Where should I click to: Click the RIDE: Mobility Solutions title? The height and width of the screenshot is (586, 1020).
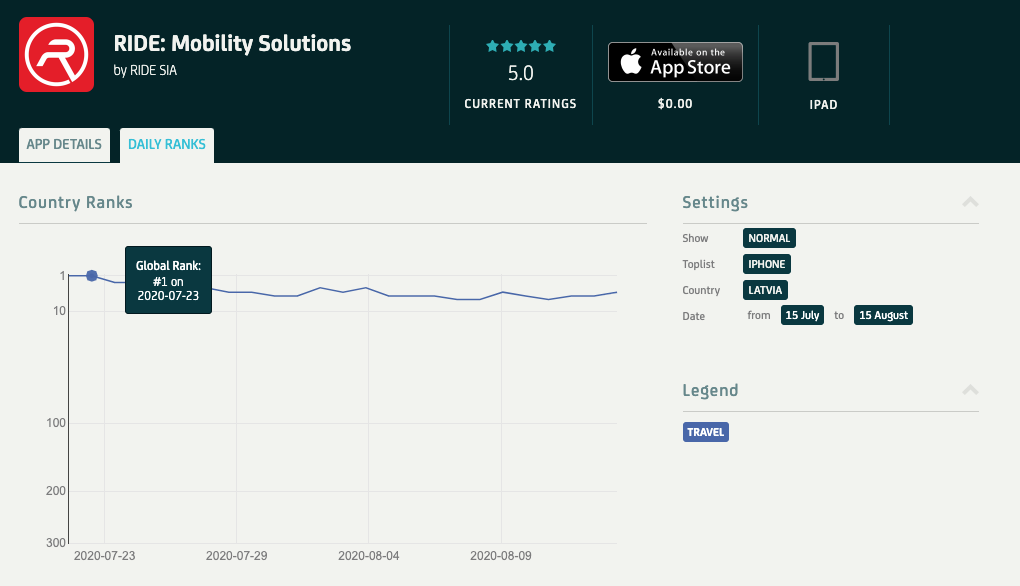(232, 44)
